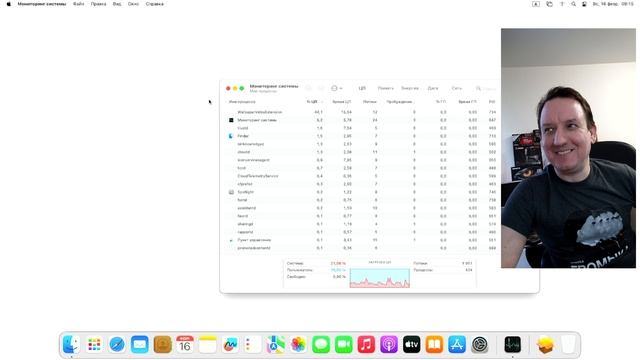
Task: Sort by Пробуждения column header
Action: [400, 102]
